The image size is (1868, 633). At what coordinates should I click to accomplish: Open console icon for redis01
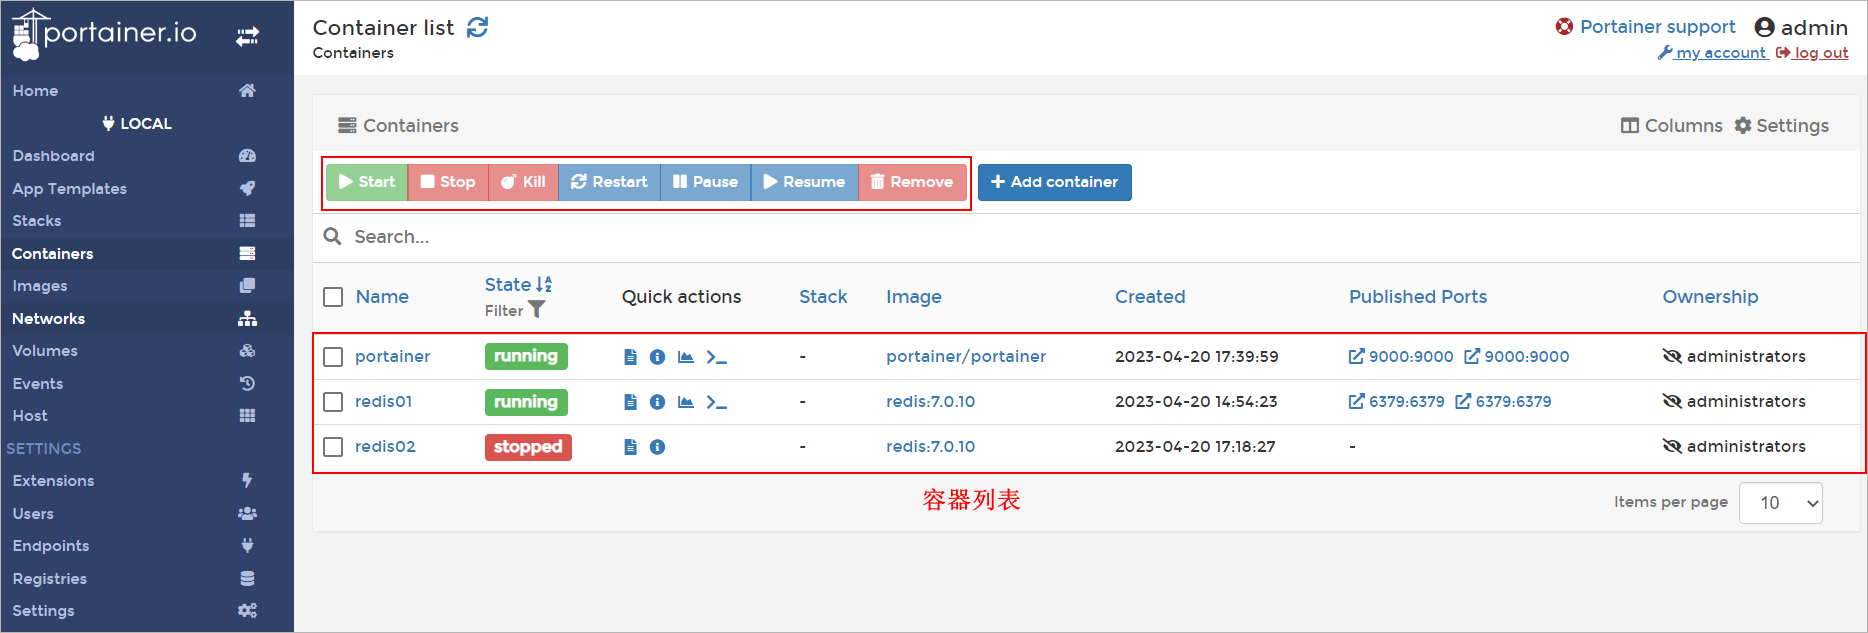pos(716,402)
